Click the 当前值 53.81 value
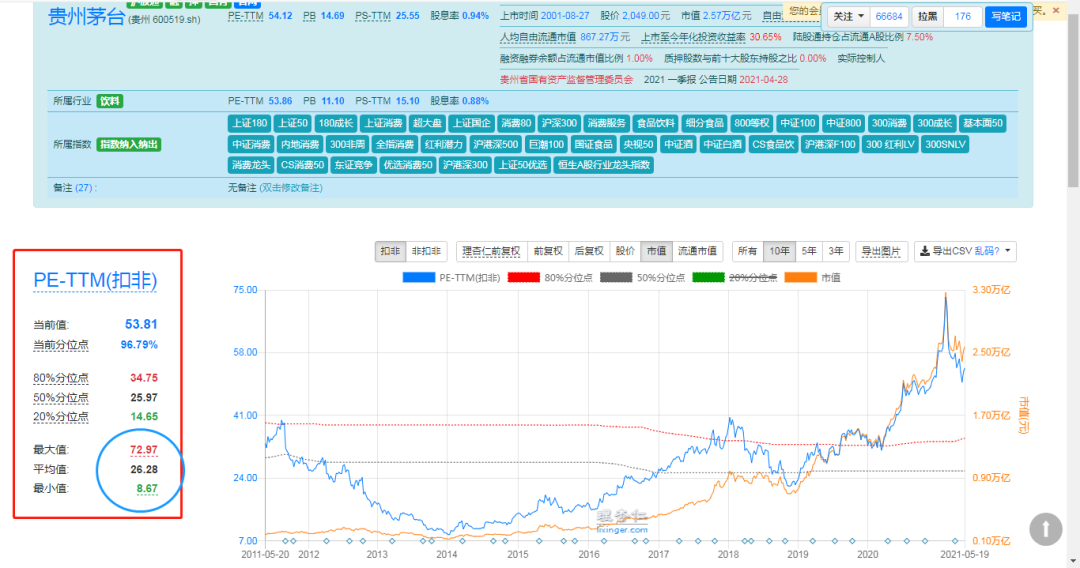1080x568 pixels. coord(141,324)
